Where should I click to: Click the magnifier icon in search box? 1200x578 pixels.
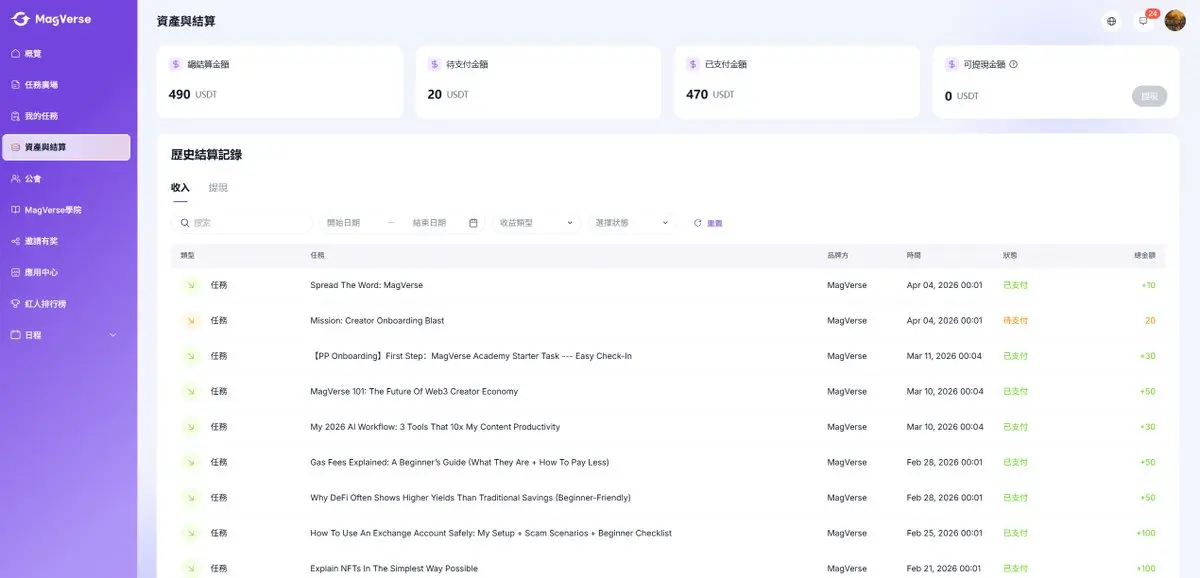pyautogui.click(x=185, y=223)
